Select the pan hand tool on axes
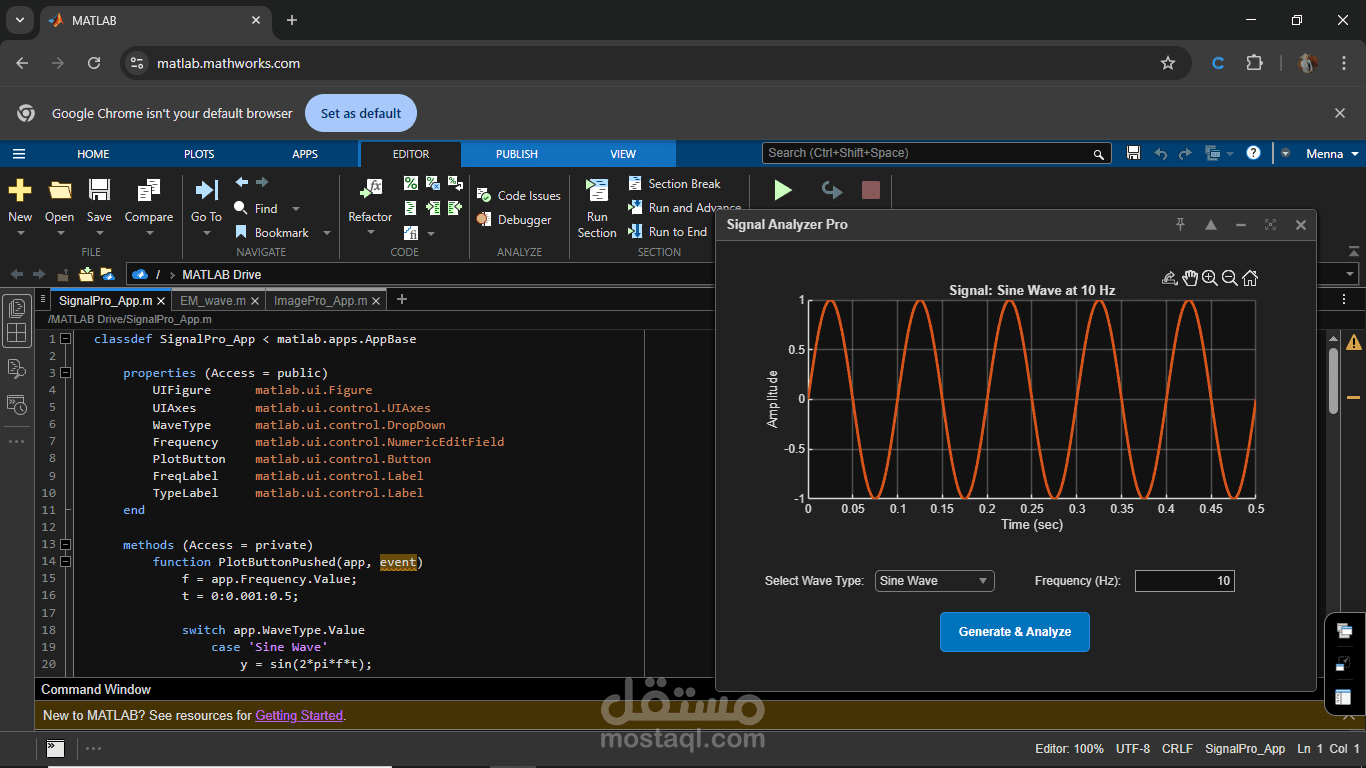The image size is (1366, 768). point(1190,278)
